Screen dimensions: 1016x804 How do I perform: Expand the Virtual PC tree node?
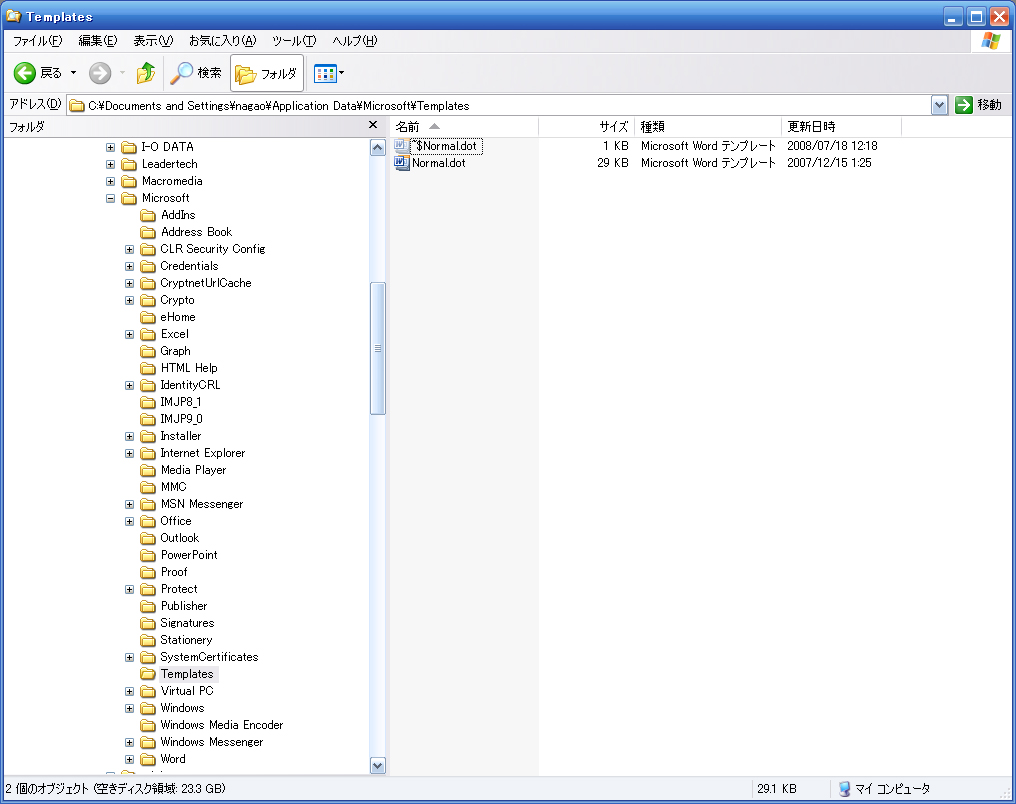[x=130, y=691]
